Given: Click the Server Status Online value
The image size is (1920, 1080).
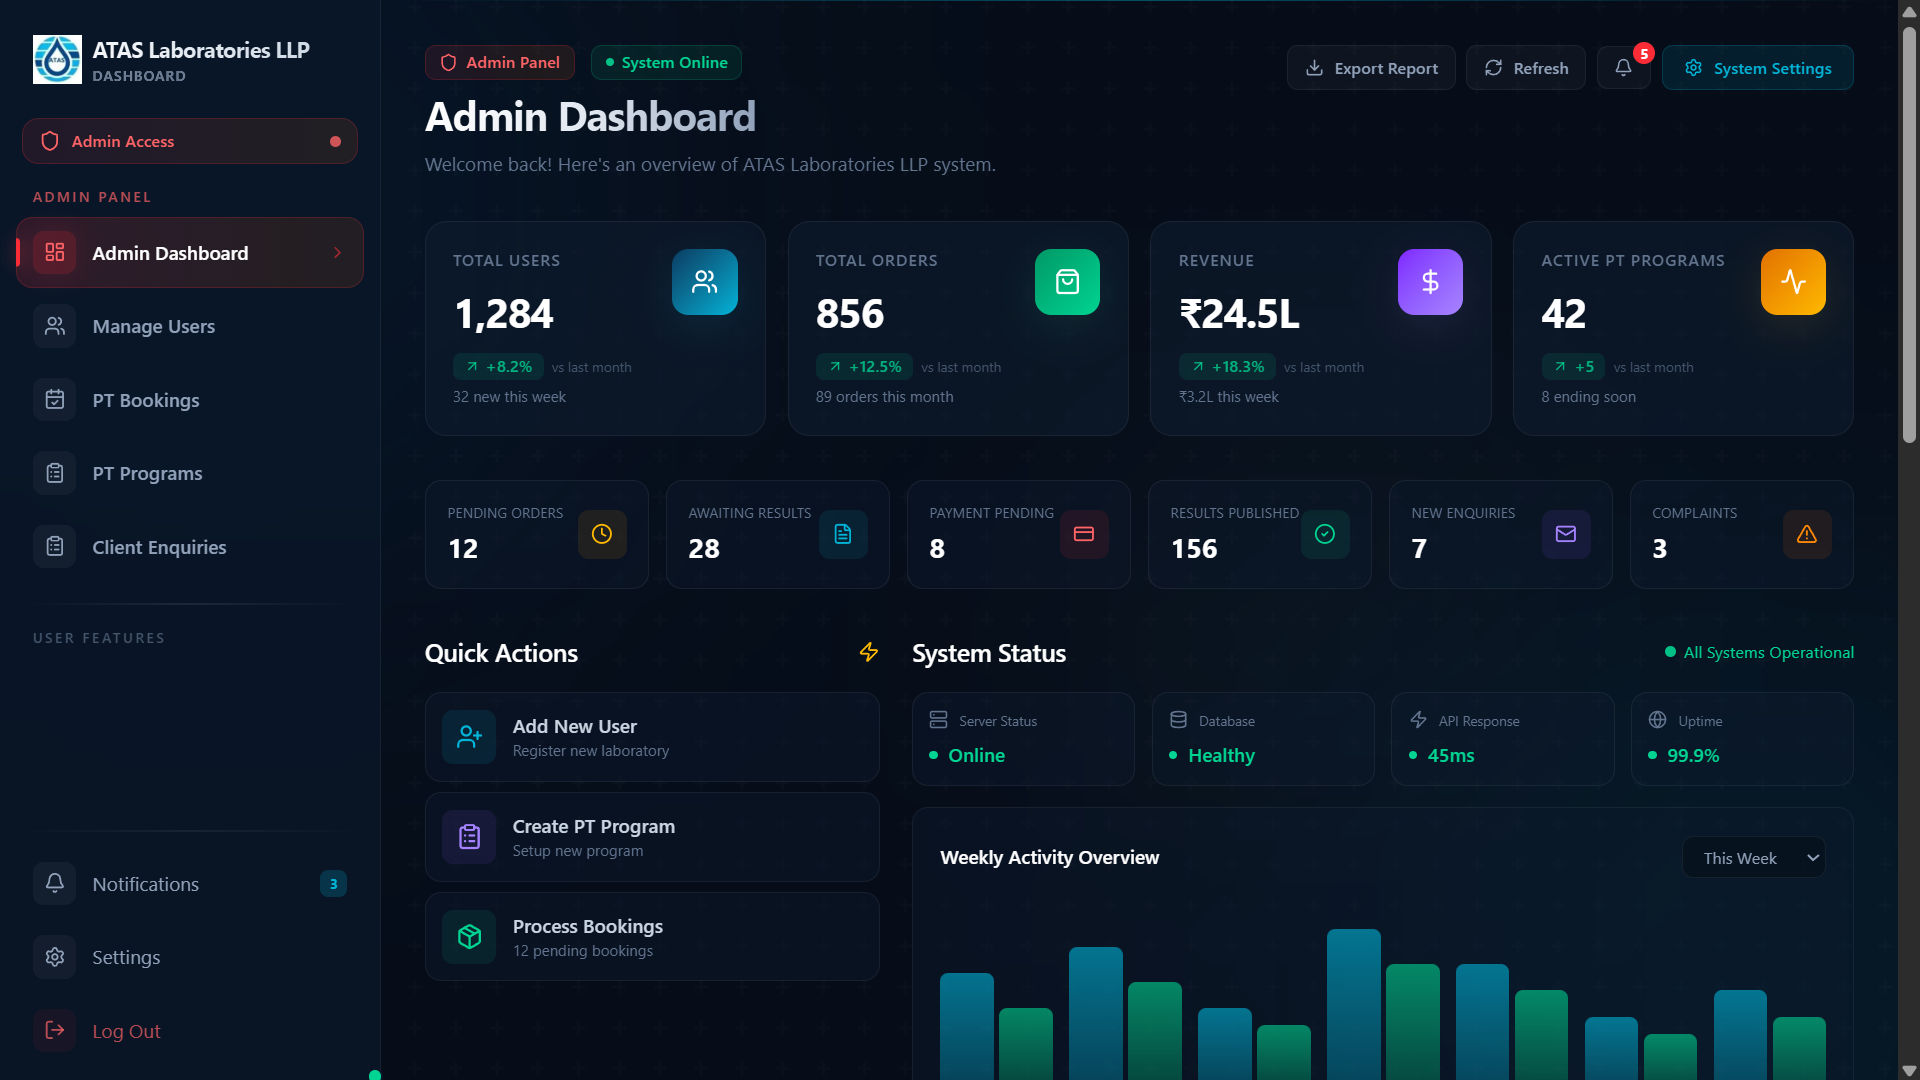Looking at the screenshot, I should click(976, 755).
